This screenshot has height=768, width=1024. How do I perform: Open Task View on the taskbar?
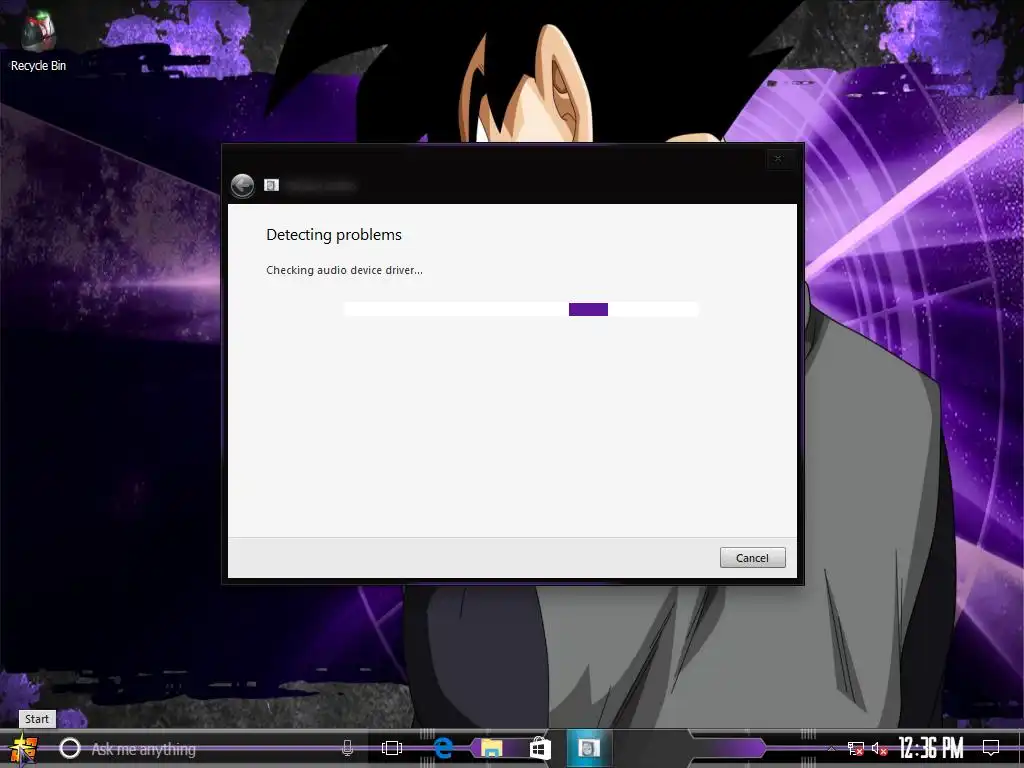point(392,748)
